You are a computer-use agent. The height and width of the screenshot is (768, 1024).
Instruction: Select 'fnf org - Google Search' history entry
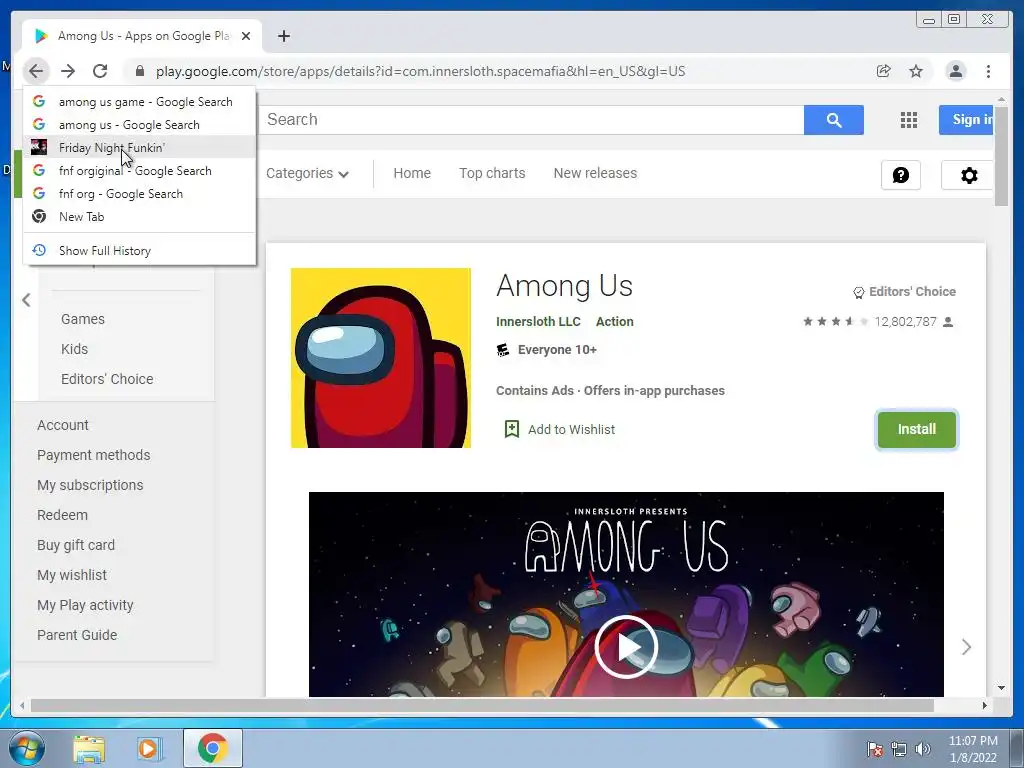139,193
